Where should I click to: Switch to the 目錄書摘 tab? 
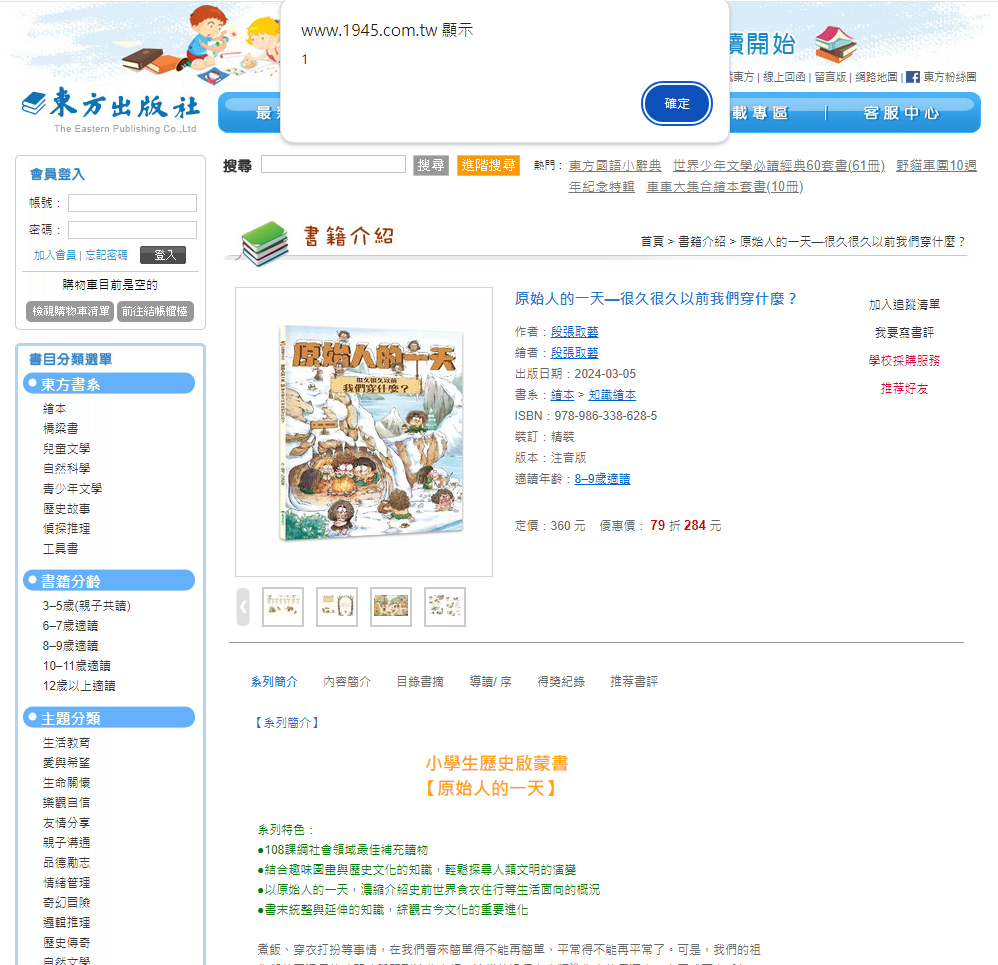(420, 682)
